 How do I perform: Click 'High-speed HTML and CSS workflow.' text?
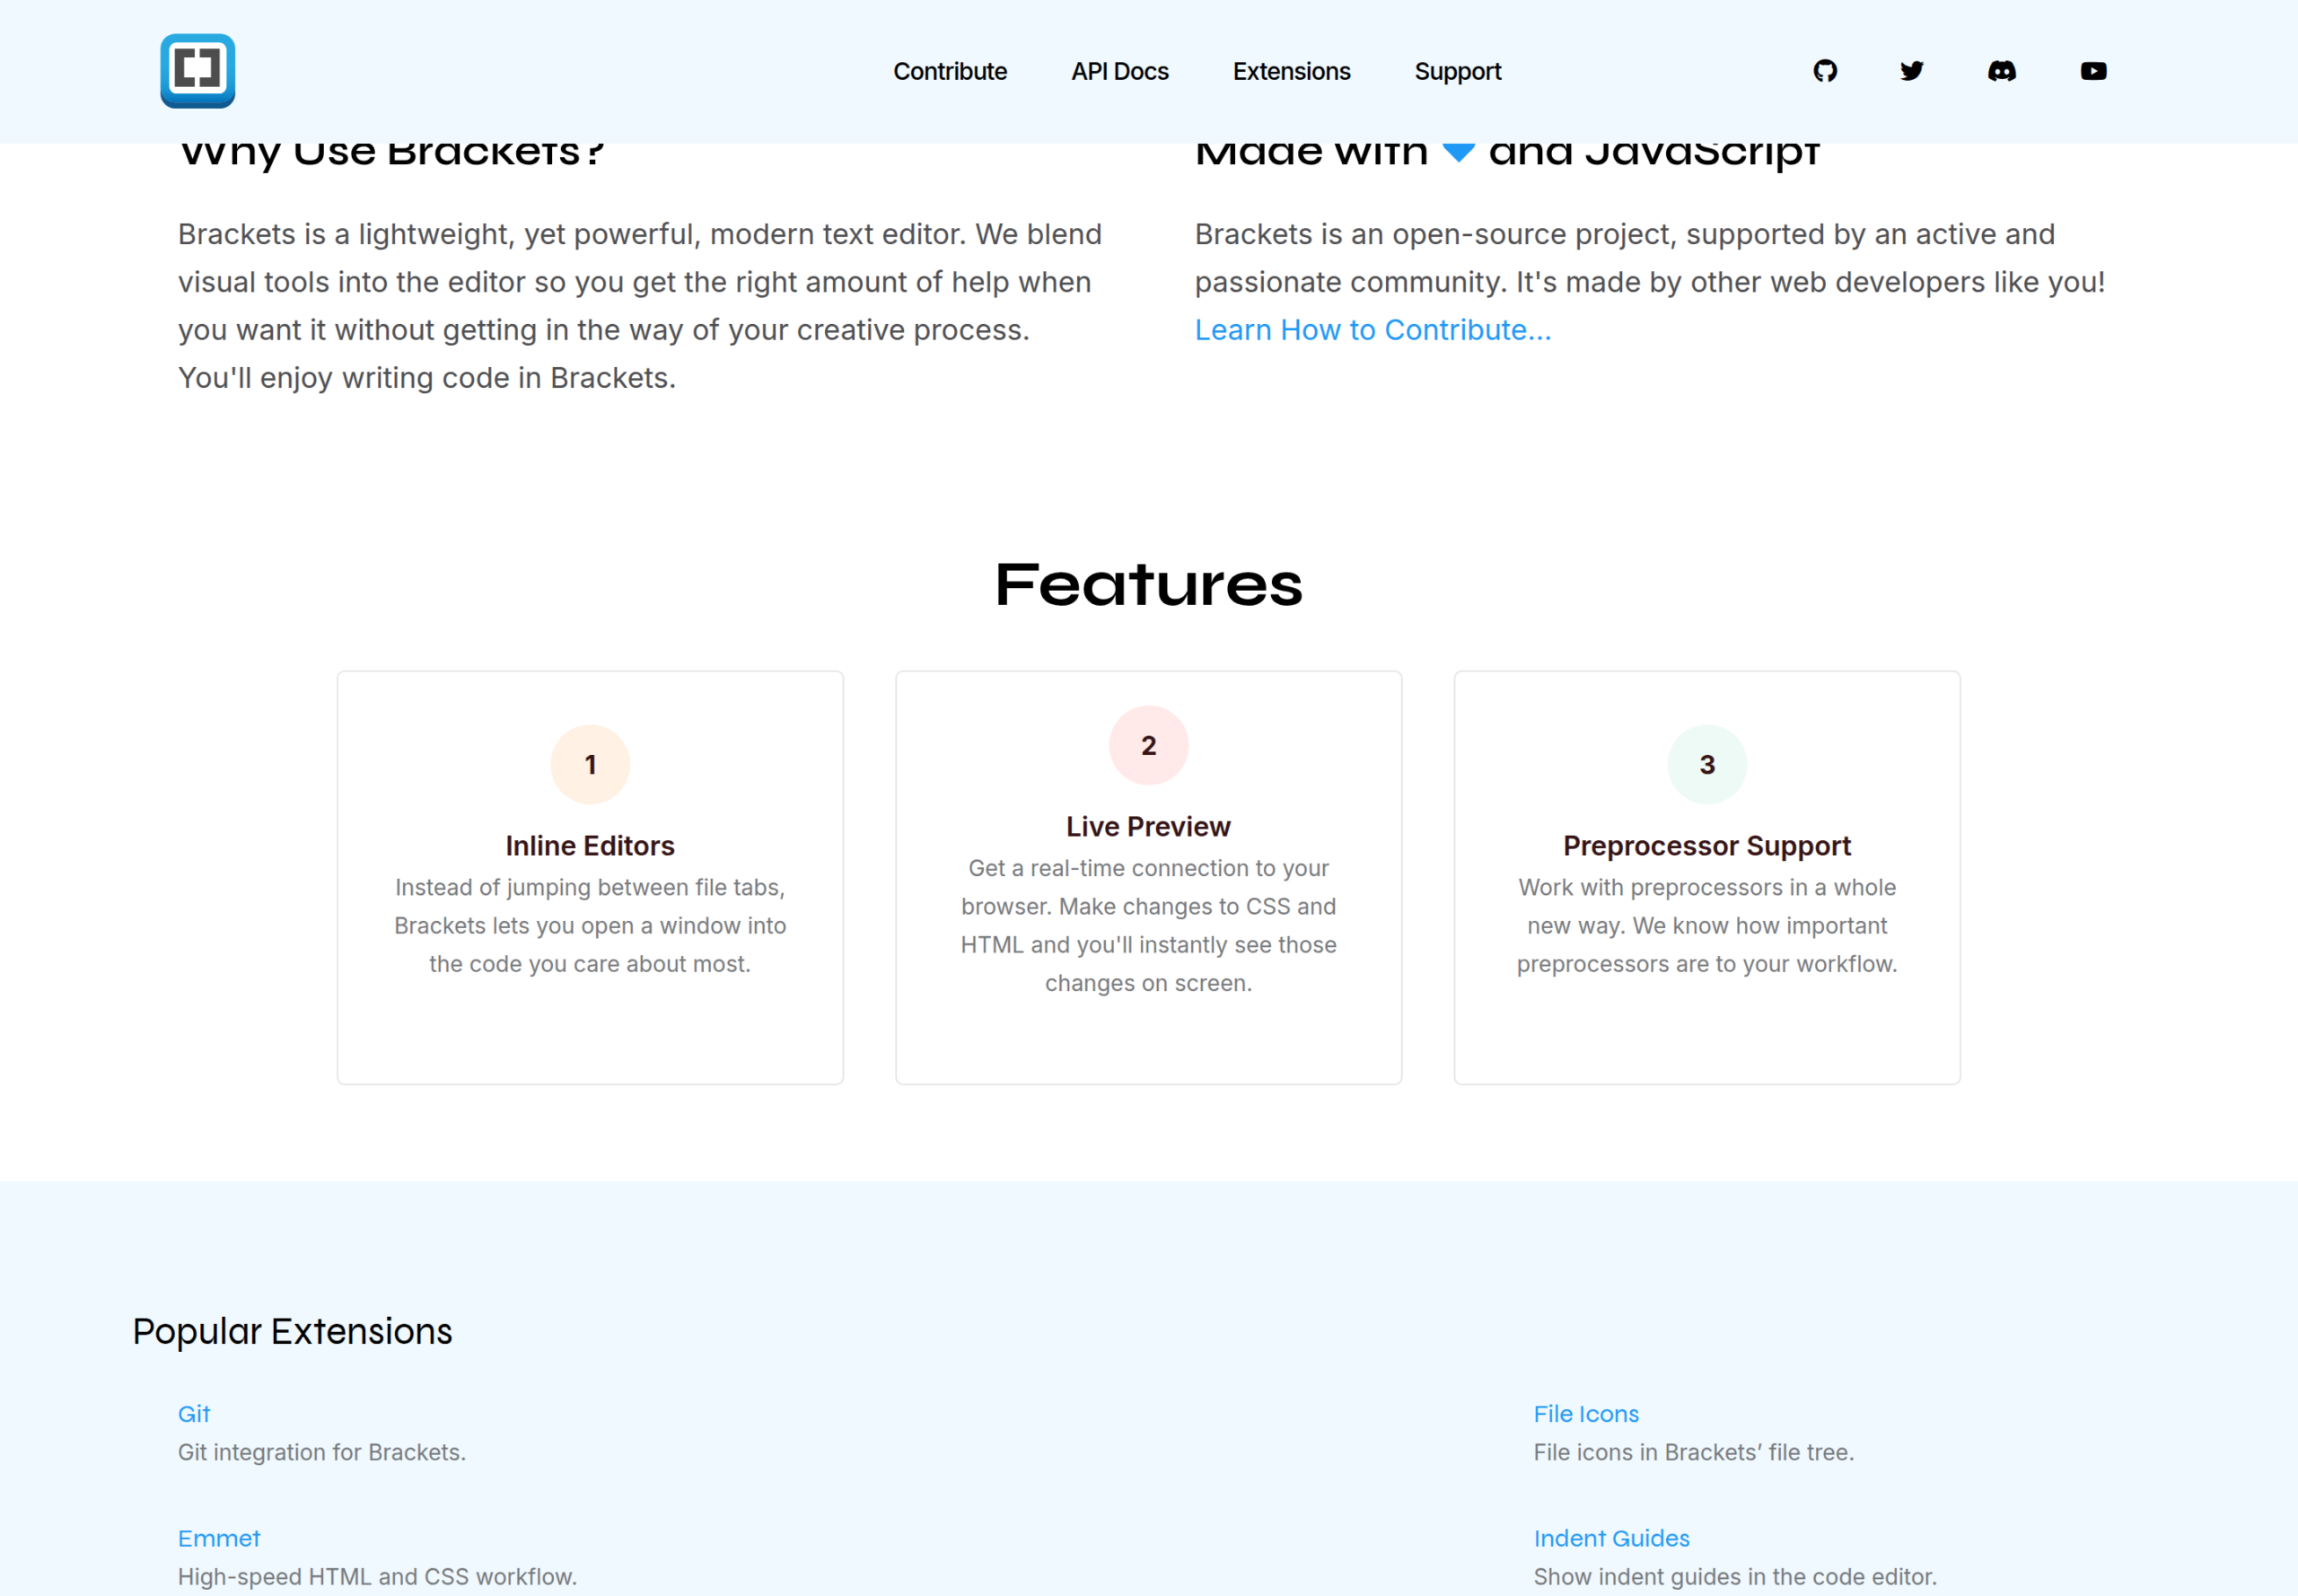(x=377, y=1576)
